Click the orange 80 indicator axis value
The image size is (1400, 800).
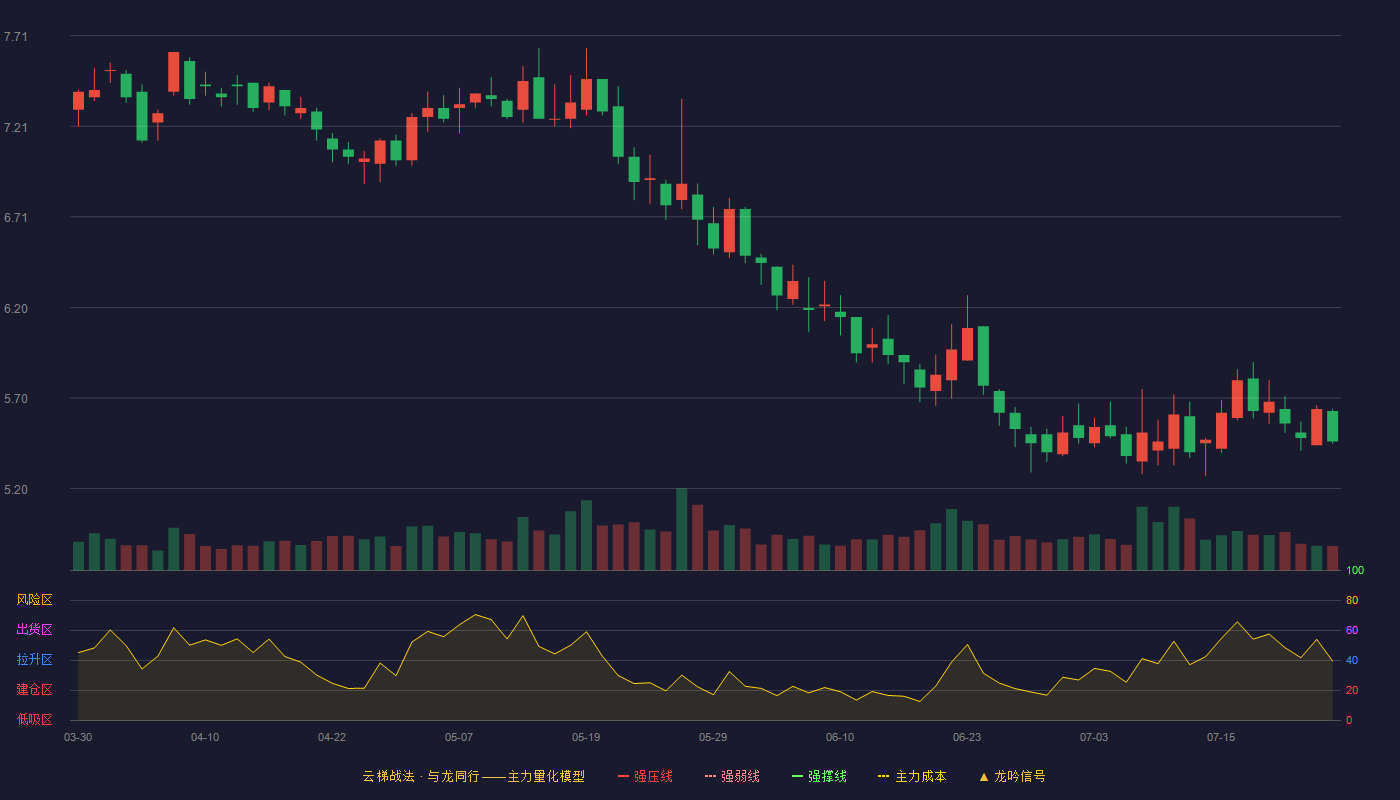[x=1352, y=601]
